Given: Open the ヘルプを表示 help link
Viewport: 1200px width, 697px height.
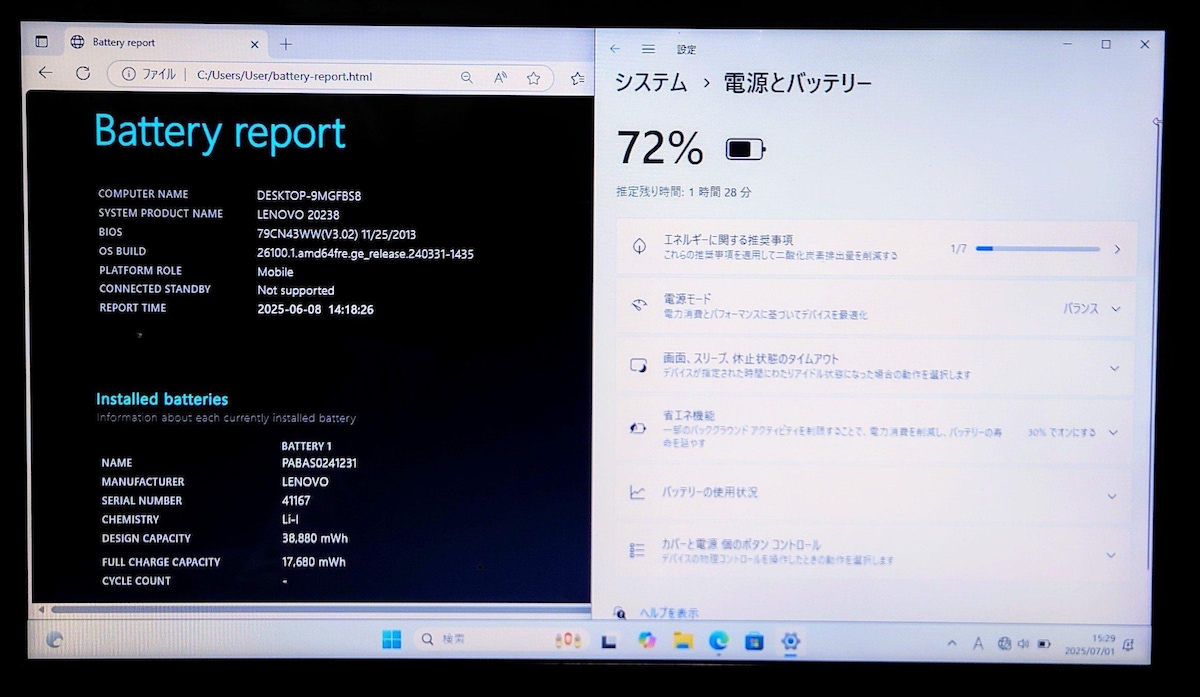Looking at the screenshot, I should (667, 612).
